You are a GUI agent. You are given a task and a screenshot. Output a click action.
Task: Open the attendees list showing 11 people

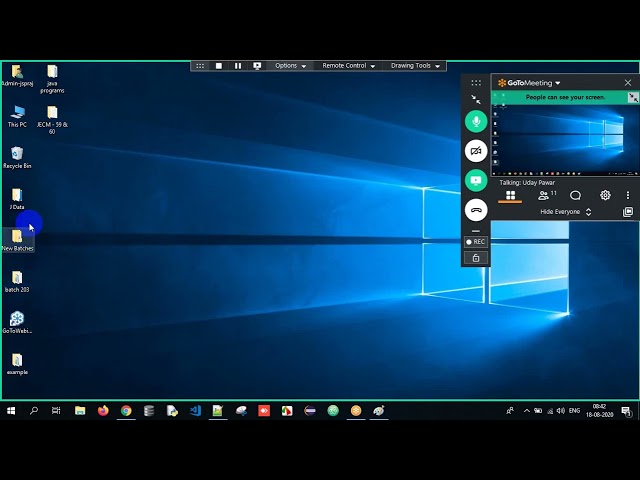[x=547, y=196]
